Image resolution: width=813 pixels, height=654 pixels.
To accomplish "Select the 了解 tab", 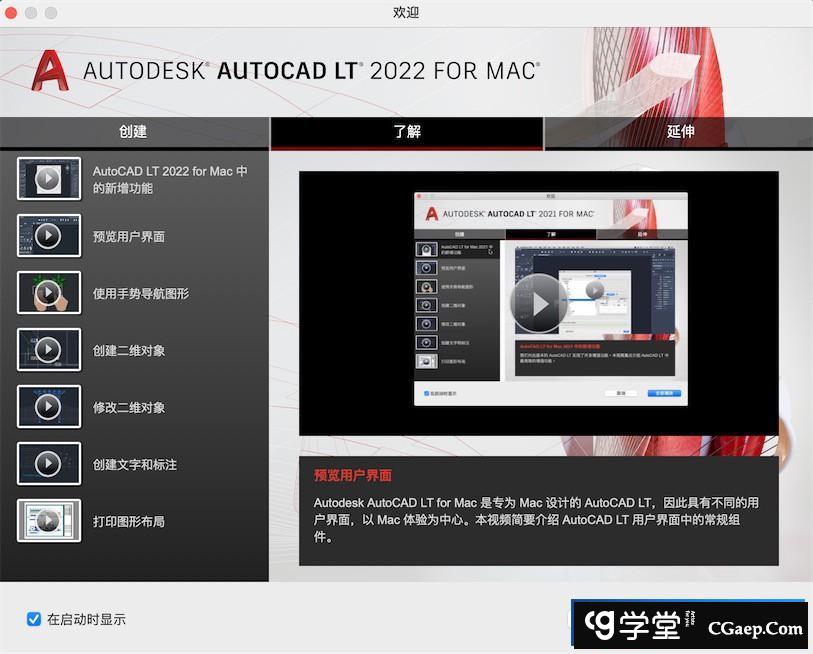I will 406,132.
